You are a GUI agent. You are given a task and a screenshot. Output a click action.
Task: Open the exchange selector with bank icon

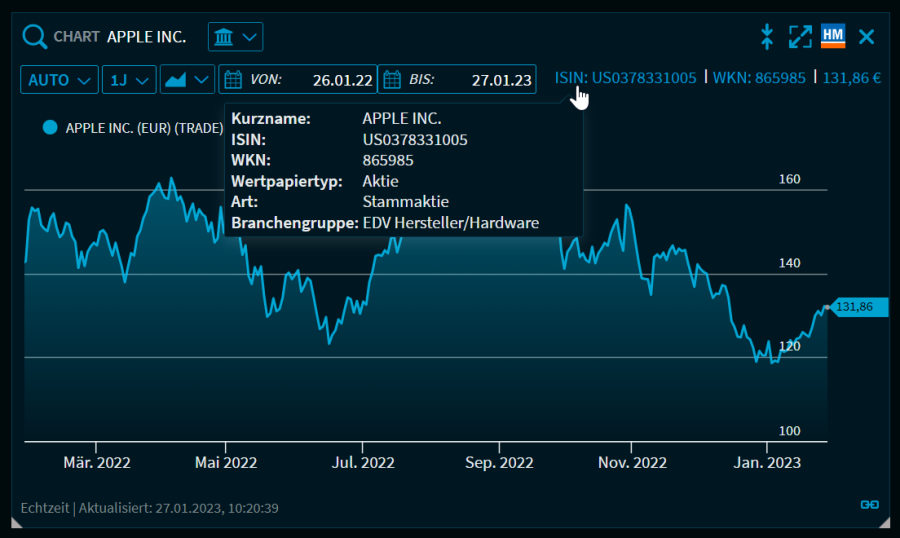point(235,37)
